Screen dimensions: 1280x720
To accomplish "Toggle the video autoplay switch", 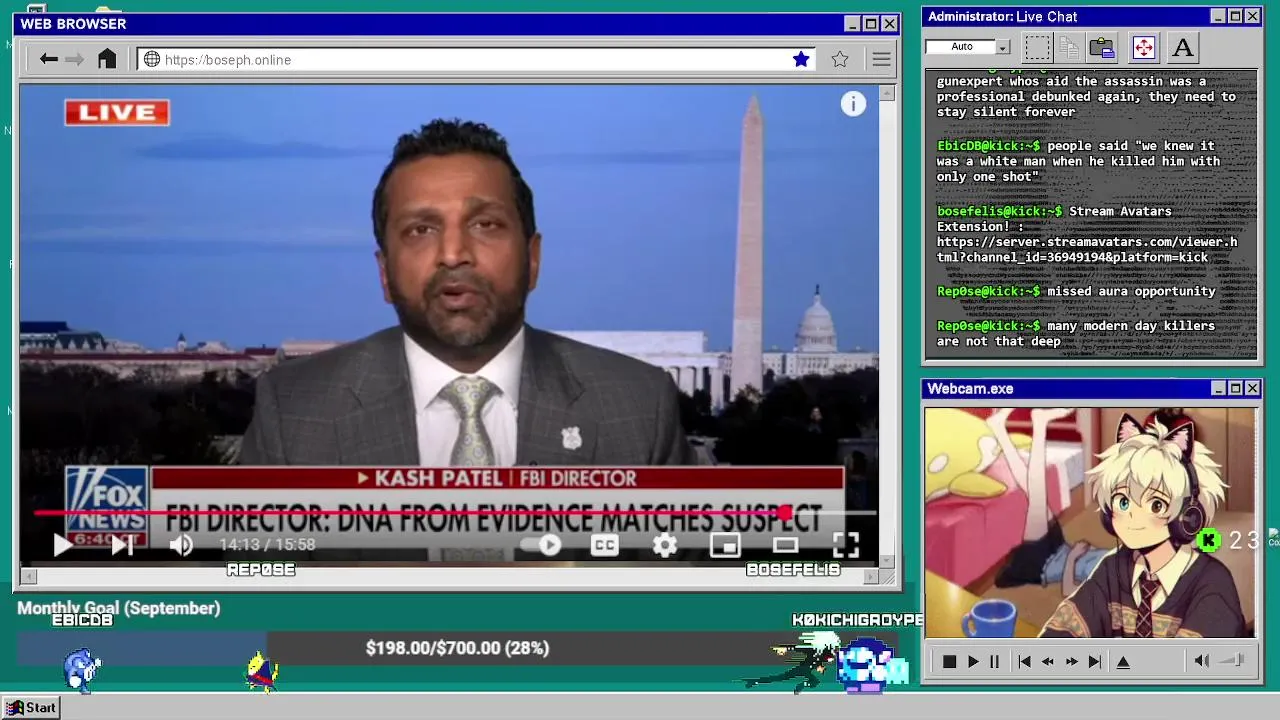I will point(541,545).
